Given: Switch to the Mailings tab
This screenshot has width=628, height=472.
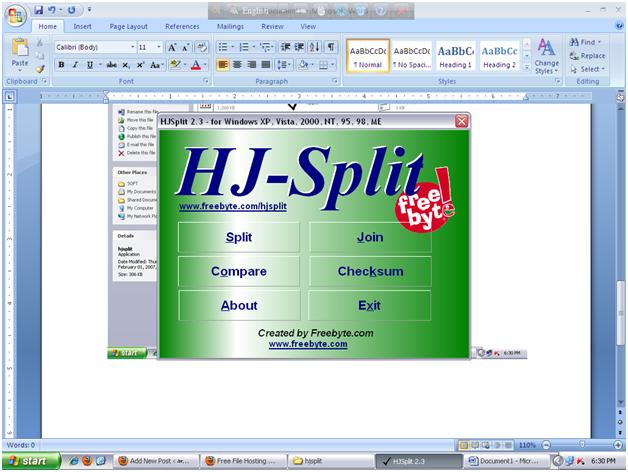Looking at the screenshot, I should point(230,26).
